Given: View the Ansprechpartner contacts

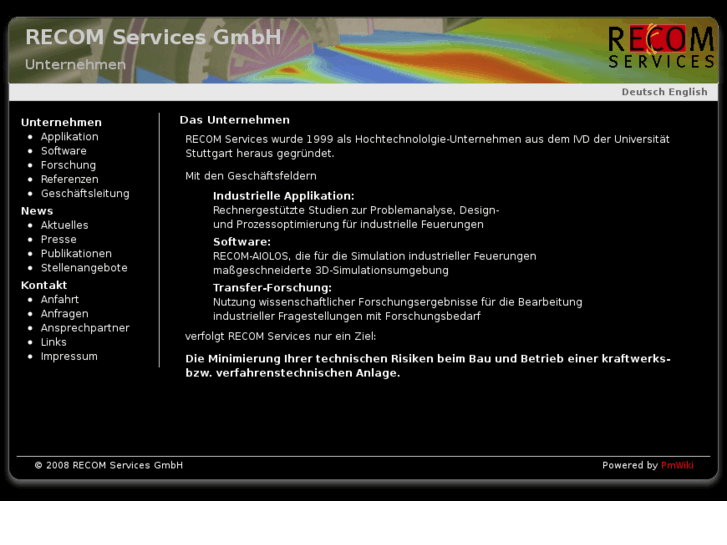Looking at the screenshot, I should (x=85, y=328).
